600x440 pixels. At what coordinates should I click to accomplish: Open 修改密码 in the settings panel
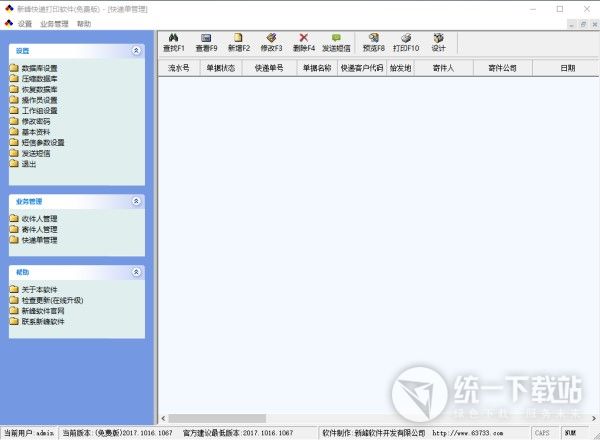(x=35, y=121)
